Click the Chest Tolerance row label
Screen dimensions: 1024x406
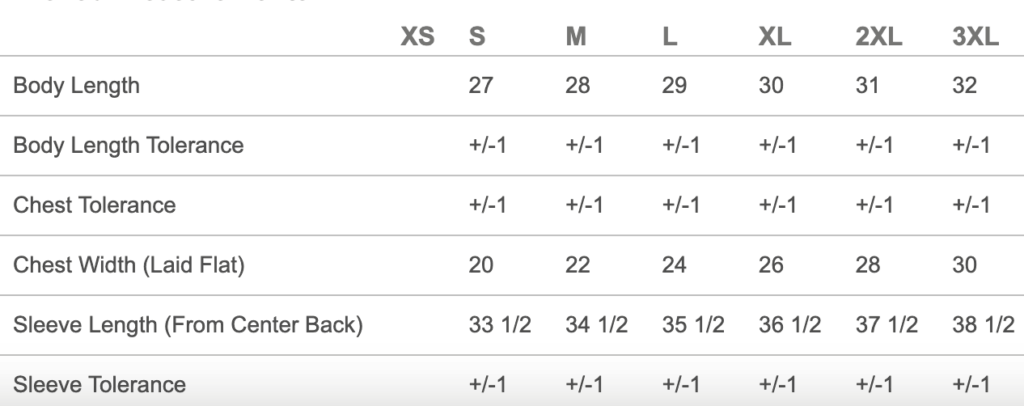[x=94, y=205]
